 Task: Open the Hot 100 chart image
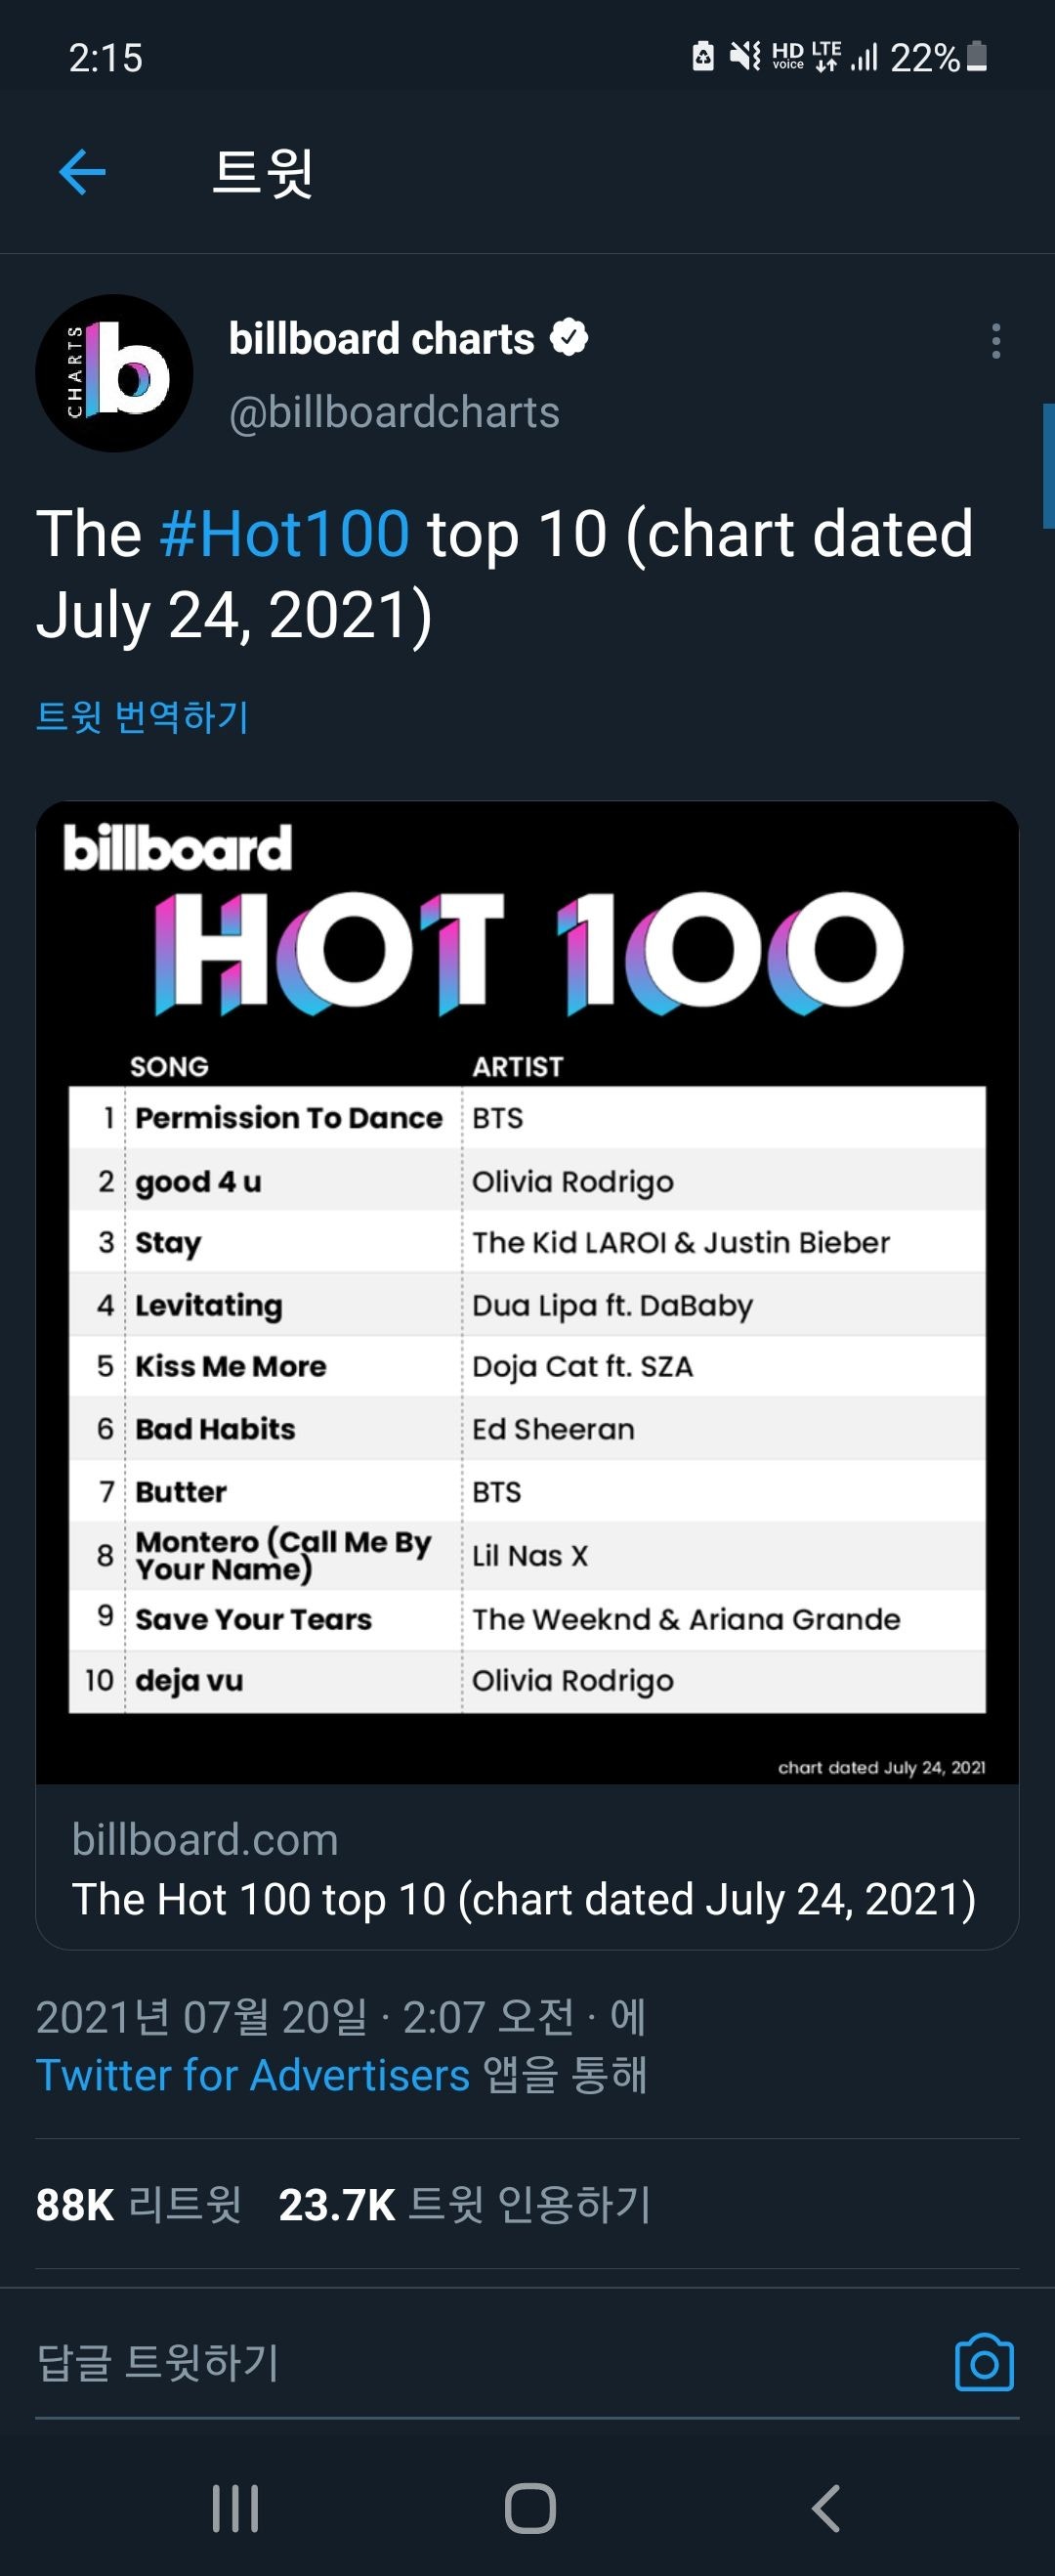[x=527, y=1292]
